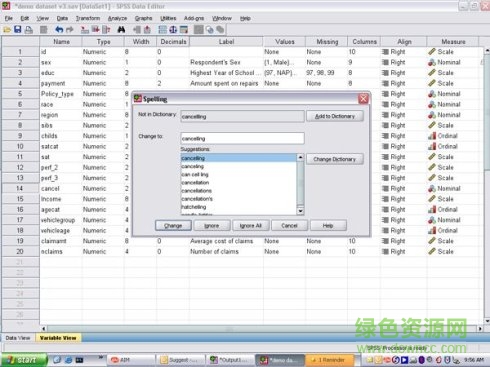Image resolution: width=490 pixels, height=367 pixels.
Task: Click Add to Dictionary button
Action: click(335, 116)
